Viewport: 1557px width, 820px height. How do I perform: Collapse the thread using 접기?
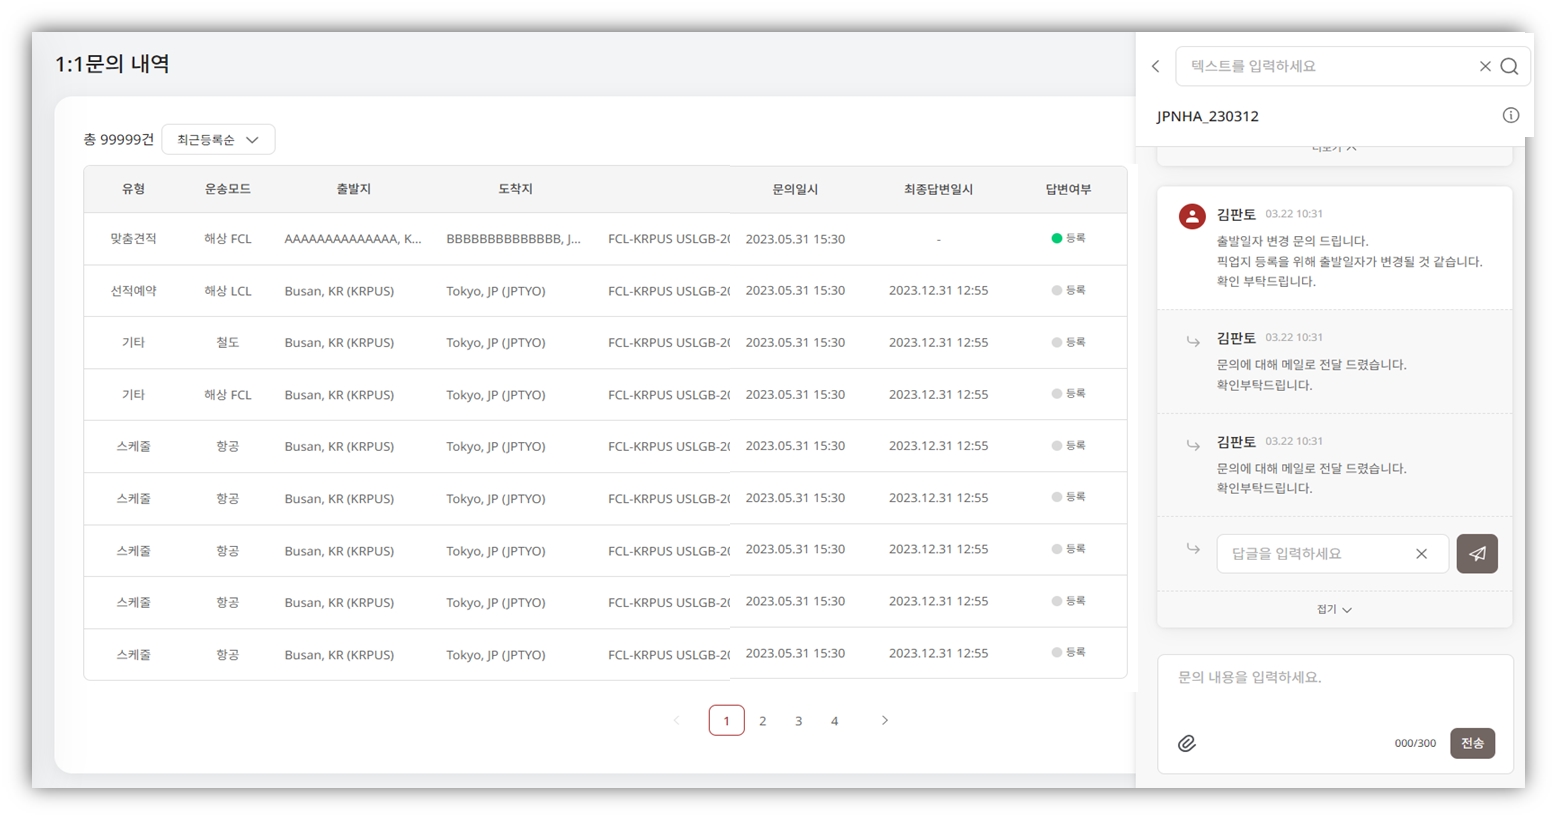1334,609
